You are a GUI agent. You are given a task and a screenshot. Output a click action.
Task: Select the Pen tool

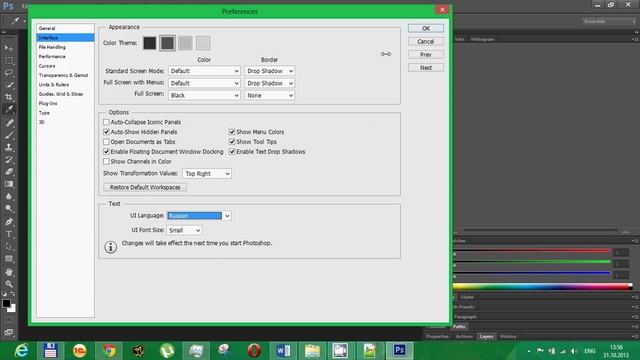click(9, 222)
